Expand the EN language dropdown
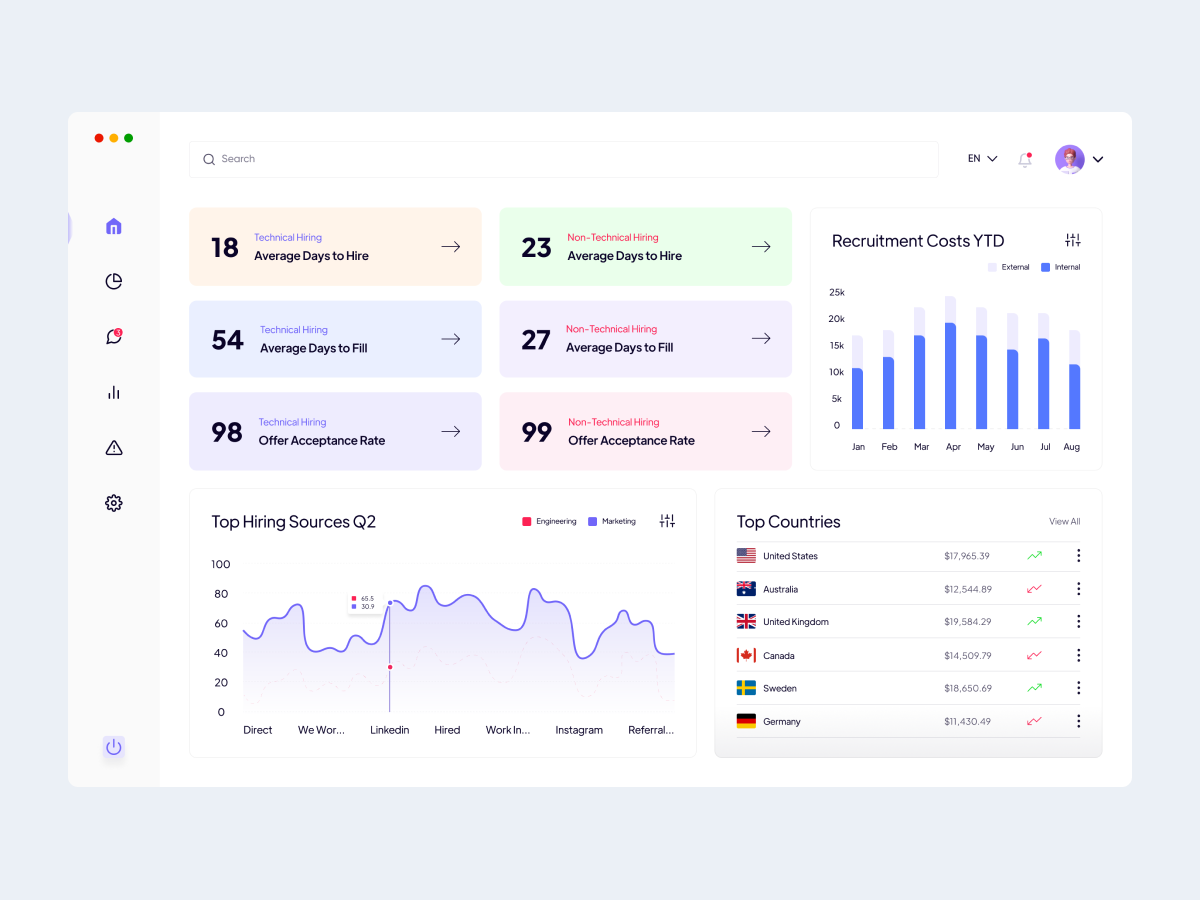This screenshot has width=1200, height=900. click(x=983, y=159)
